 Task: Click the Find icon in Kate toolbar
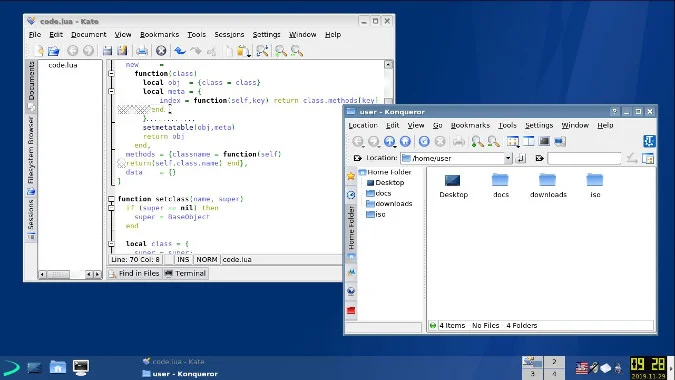click(262, 51)
